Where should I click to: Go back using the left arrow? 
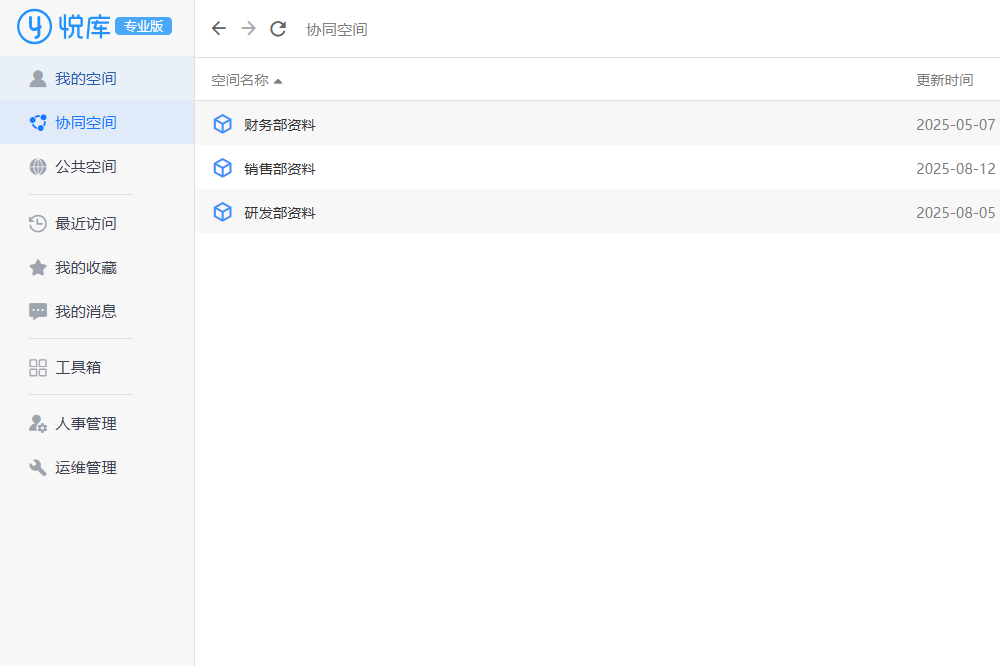pos(219,29)
